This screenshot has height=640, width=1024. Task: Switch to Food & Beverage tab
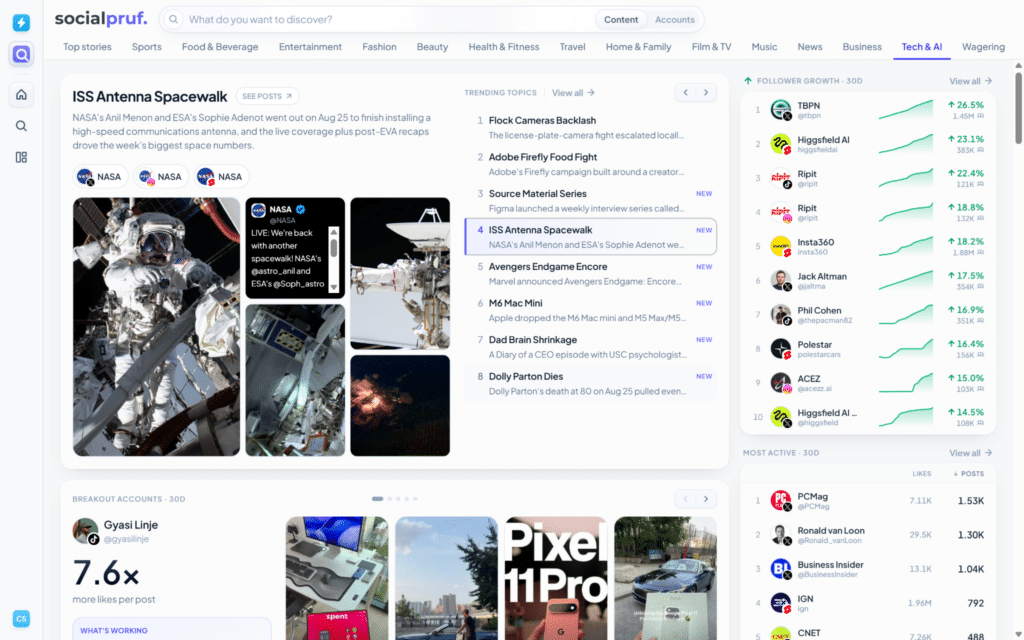(x=220, y=47)
